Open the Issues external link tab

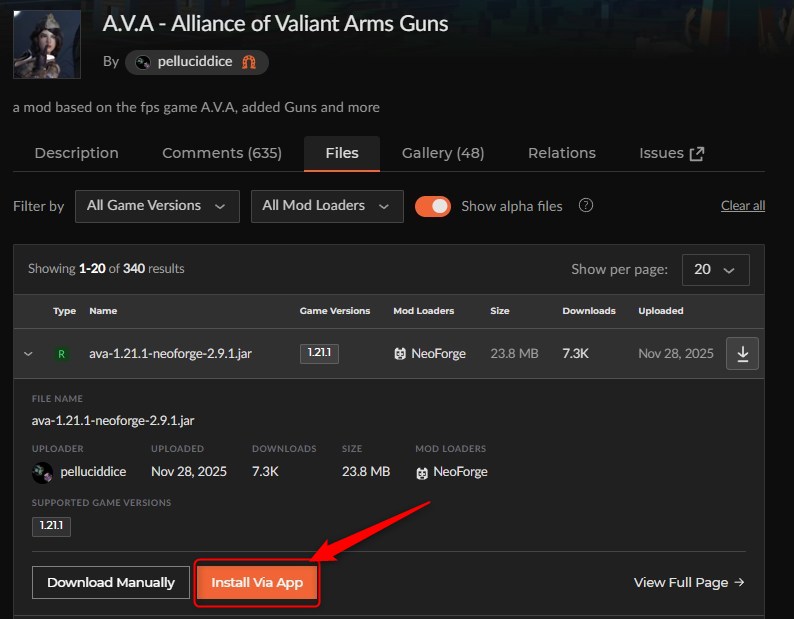671,153
